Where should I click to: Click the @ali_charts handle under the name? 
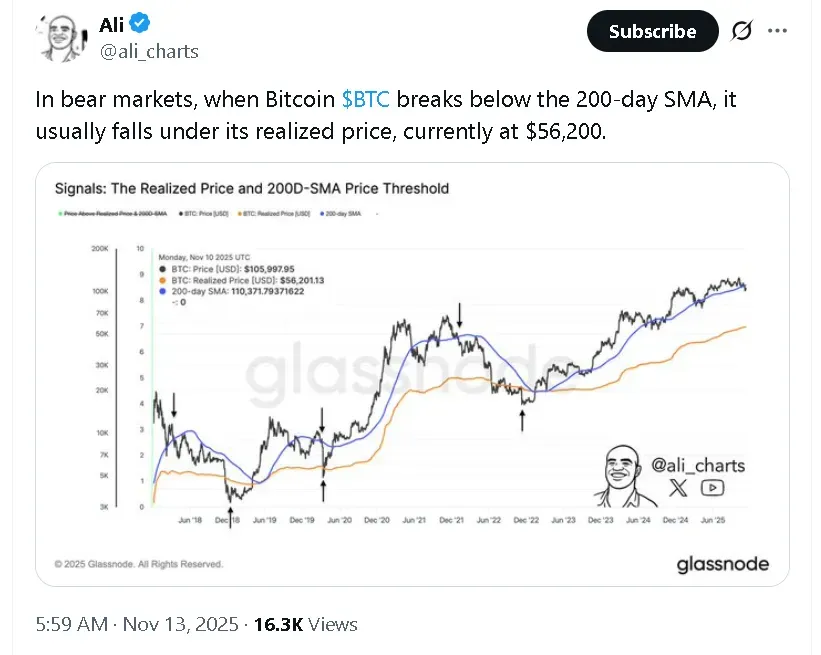(149, 51)
